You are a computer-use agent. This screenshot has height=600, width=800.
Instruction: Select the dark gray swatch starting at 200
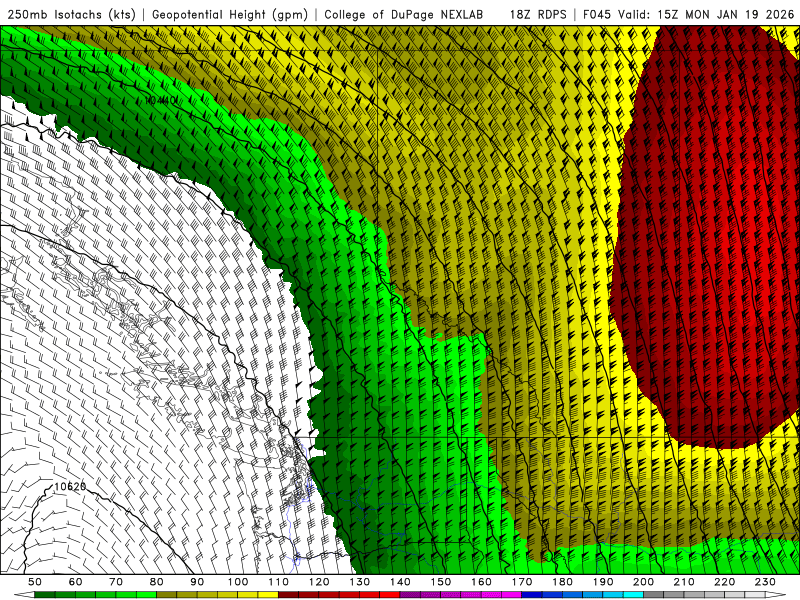pyautogui.click(x=653, y=595)
